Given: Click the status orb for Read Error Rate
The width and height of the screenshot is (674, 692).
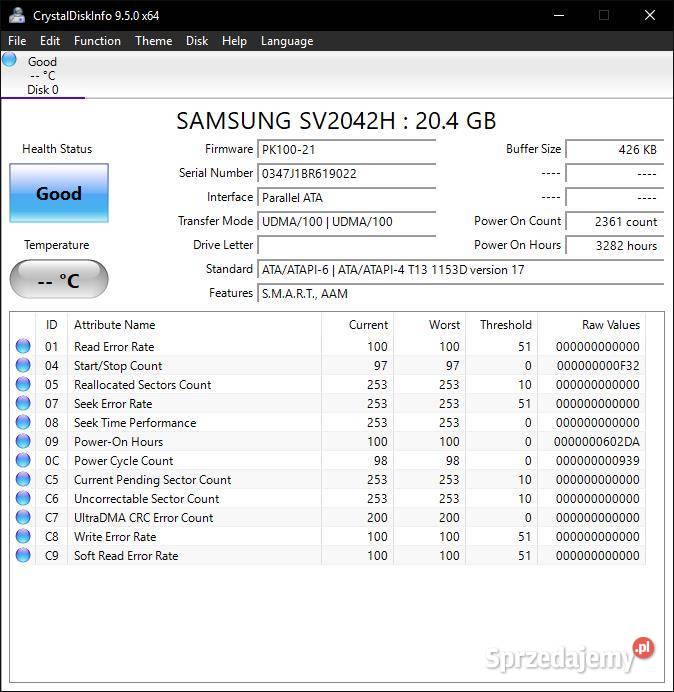Looking at the screenshot, I should tap(23, 346).
